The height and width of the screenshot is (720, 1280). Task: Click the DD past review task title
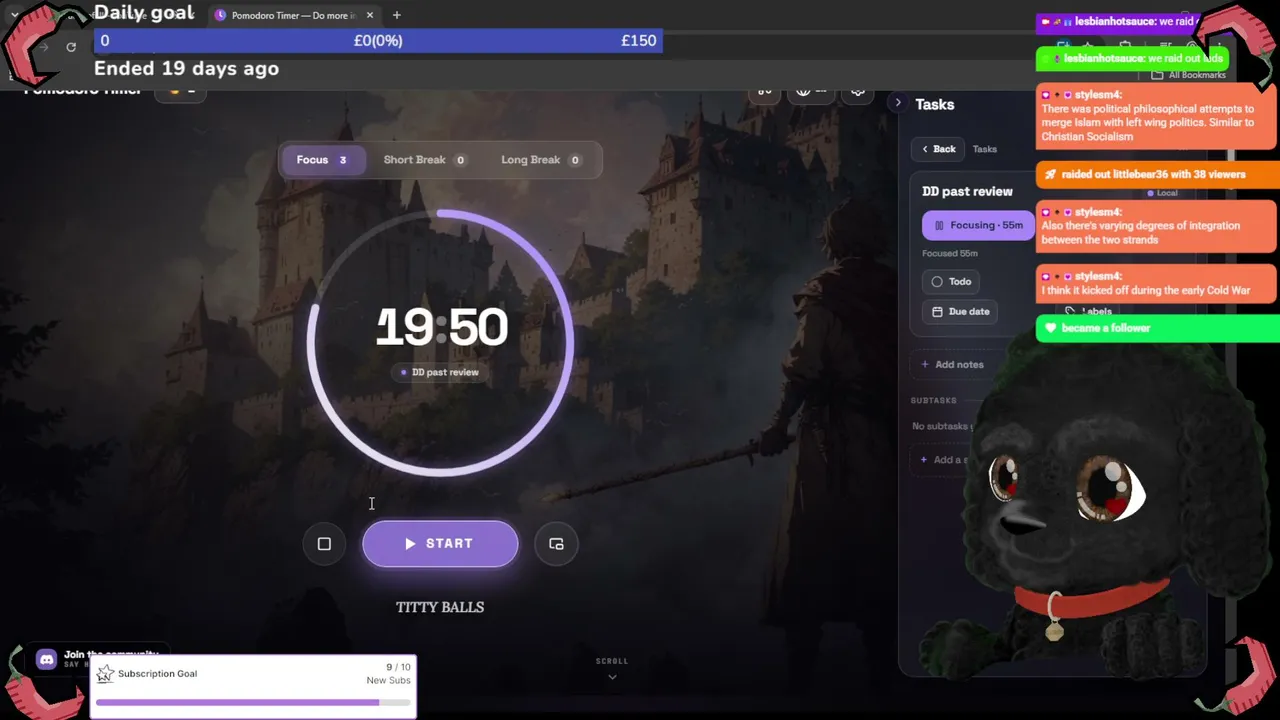(967, 191)
